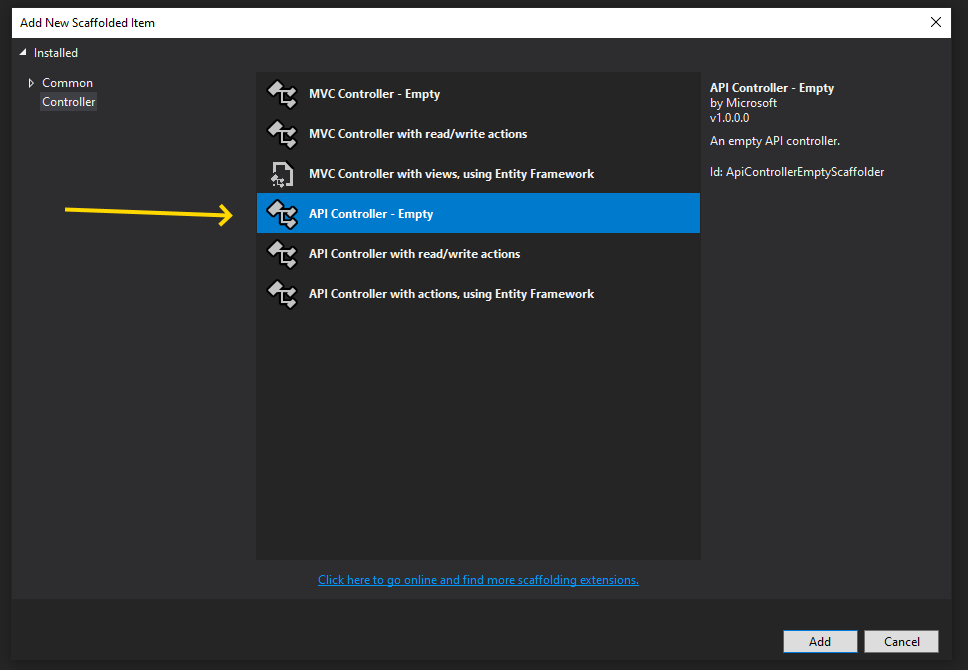Choose "API Controller with read/write actions" text
The image size is (968, 670).
click(x=414, y=254)
